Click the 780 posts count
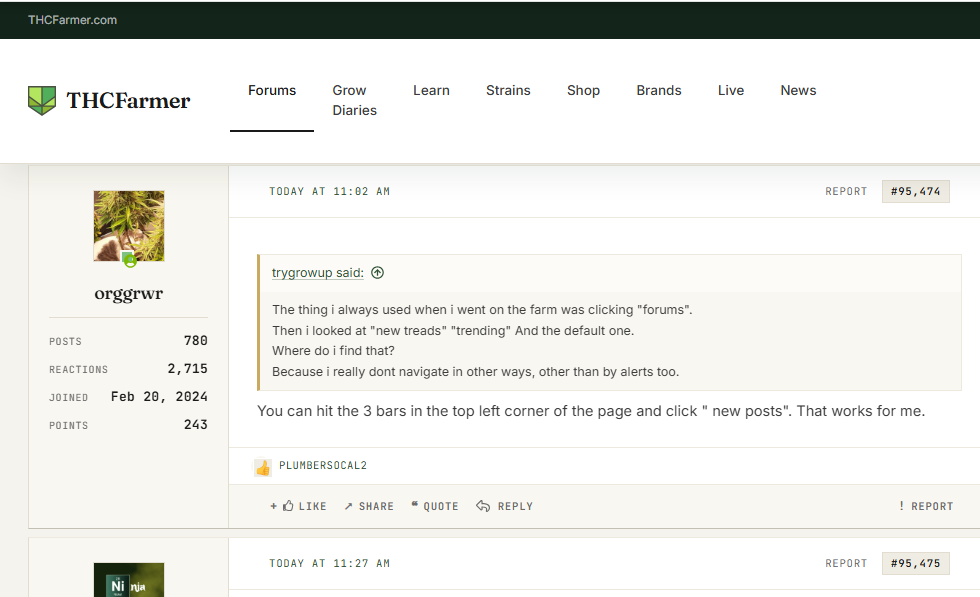This screenshot has height=597, width=980. pyautogui.click(x=196, y=341)
